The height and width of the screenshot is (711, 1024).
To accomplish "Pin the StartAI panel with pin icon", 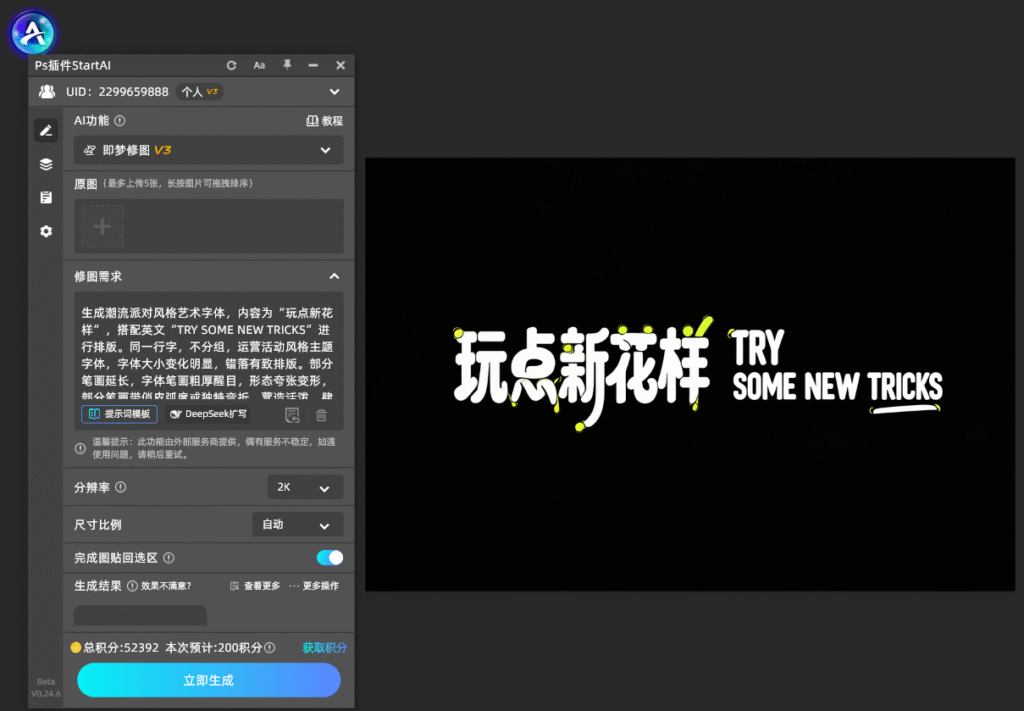I will [287, 65].
